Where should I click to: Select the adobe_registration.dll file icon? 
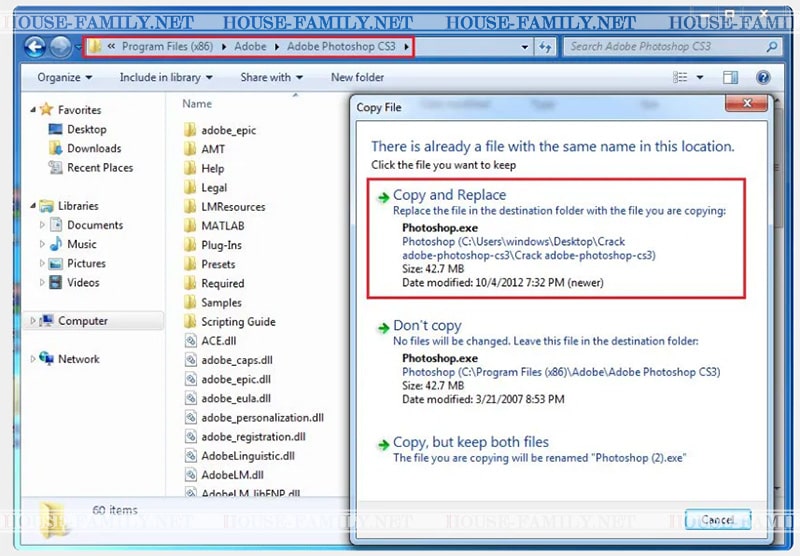[x=190, y=437]
